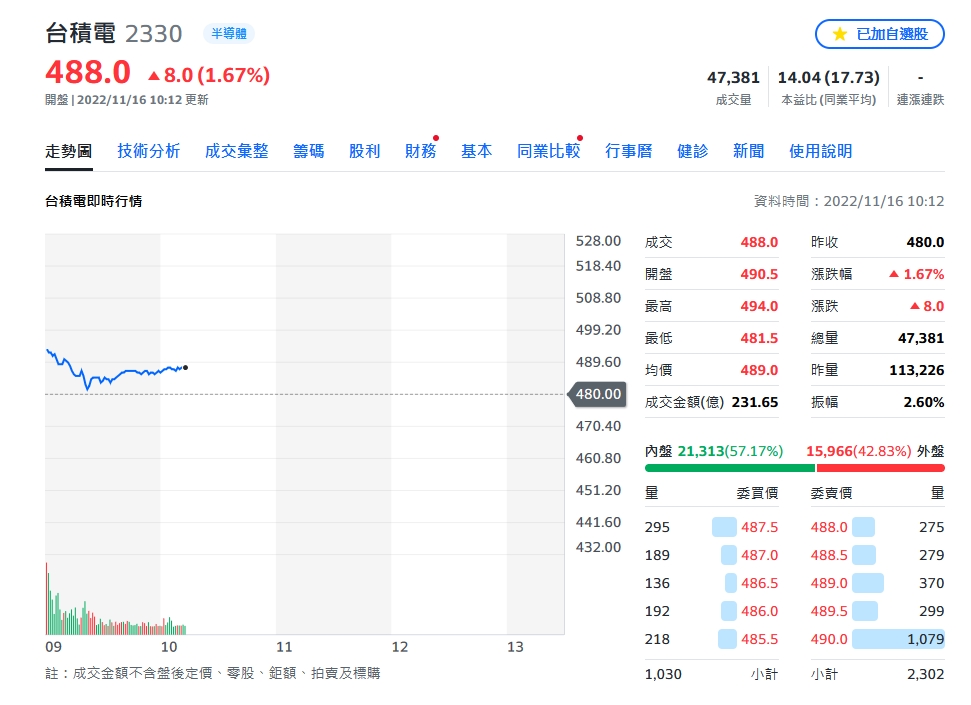Click ask price 489.5
Image resolution: width=971 pixels, height=705 pixels.
coord(829,611)
